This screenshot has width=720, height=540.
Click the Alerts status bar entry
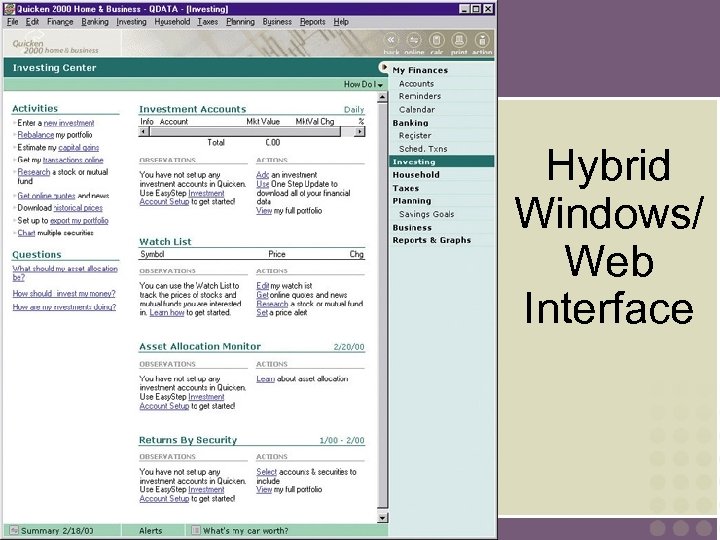[151, 531]
